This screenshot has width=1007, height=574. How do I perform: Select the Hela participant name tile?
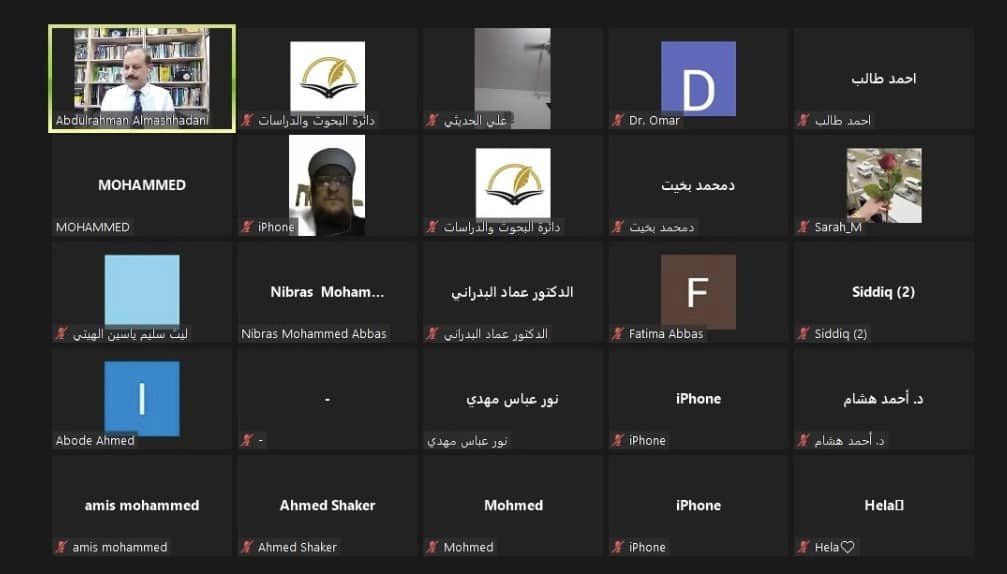pyautogui.click(x=884, y=505)
